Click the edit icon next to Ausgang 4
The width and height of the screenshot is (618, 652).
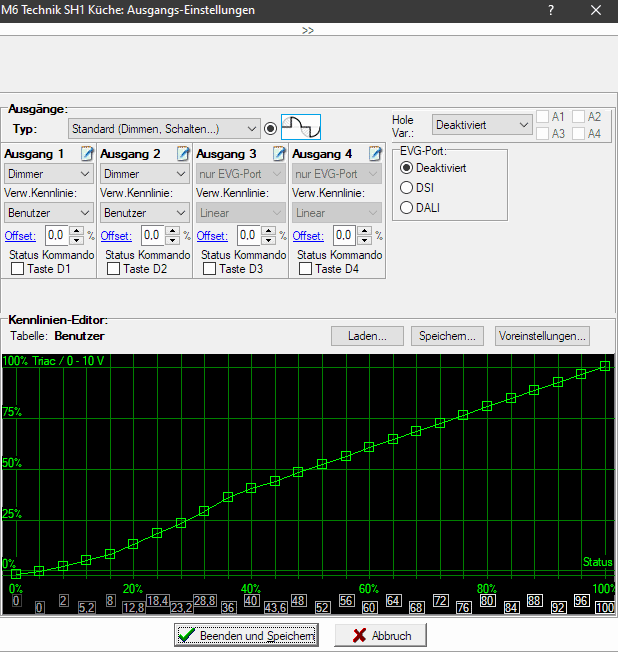click(x=375, y=154)
